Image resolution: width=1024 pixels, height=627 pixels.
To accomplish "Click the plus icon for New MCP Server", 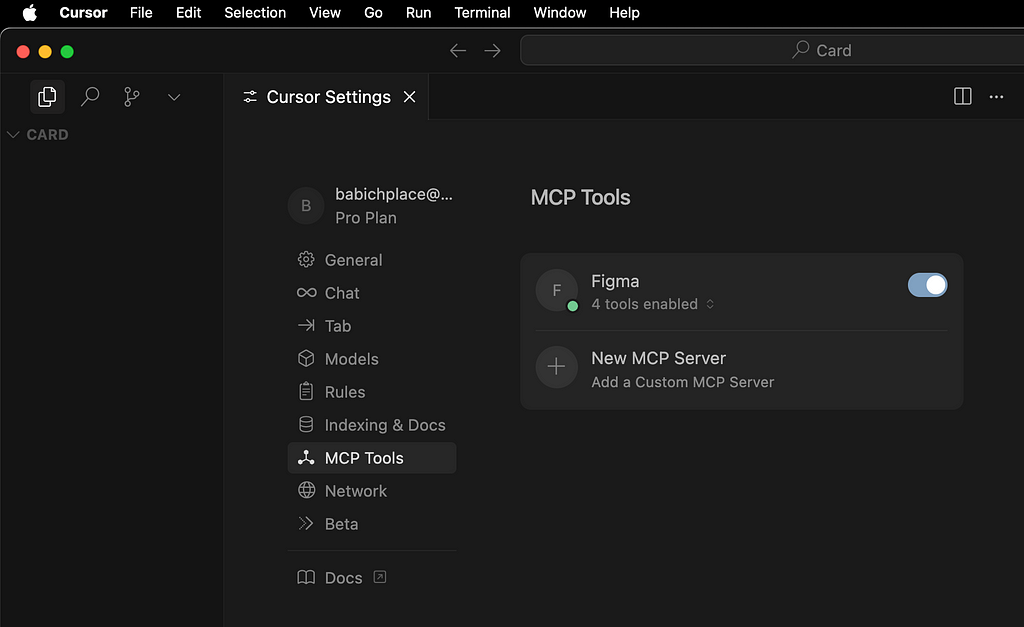I will pos(556,366).
